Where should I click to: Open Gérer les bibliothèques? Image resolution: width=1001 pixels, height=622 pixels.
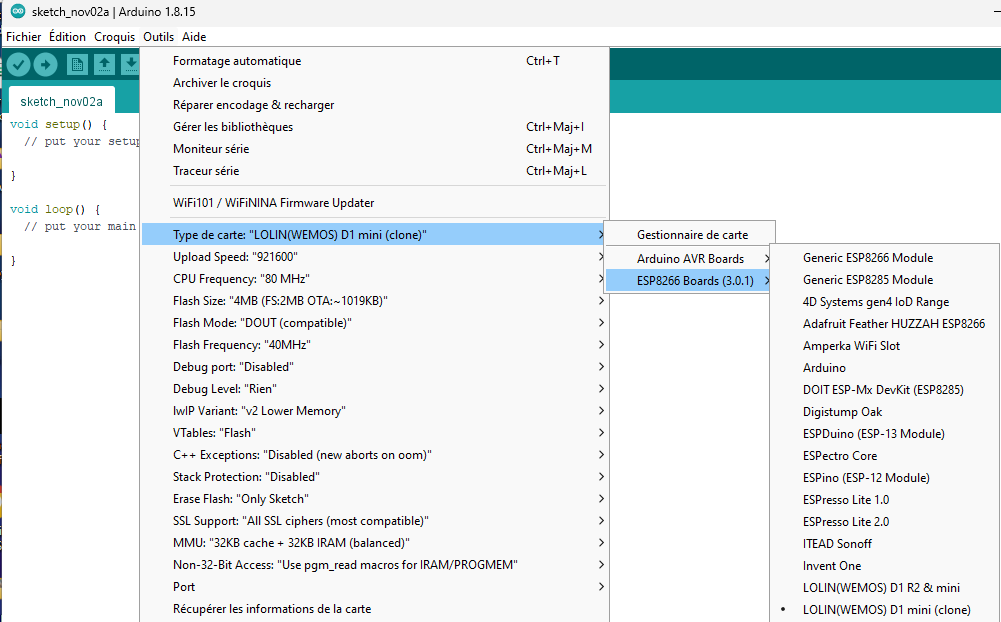pyautogui.click(x=374, y=127)
